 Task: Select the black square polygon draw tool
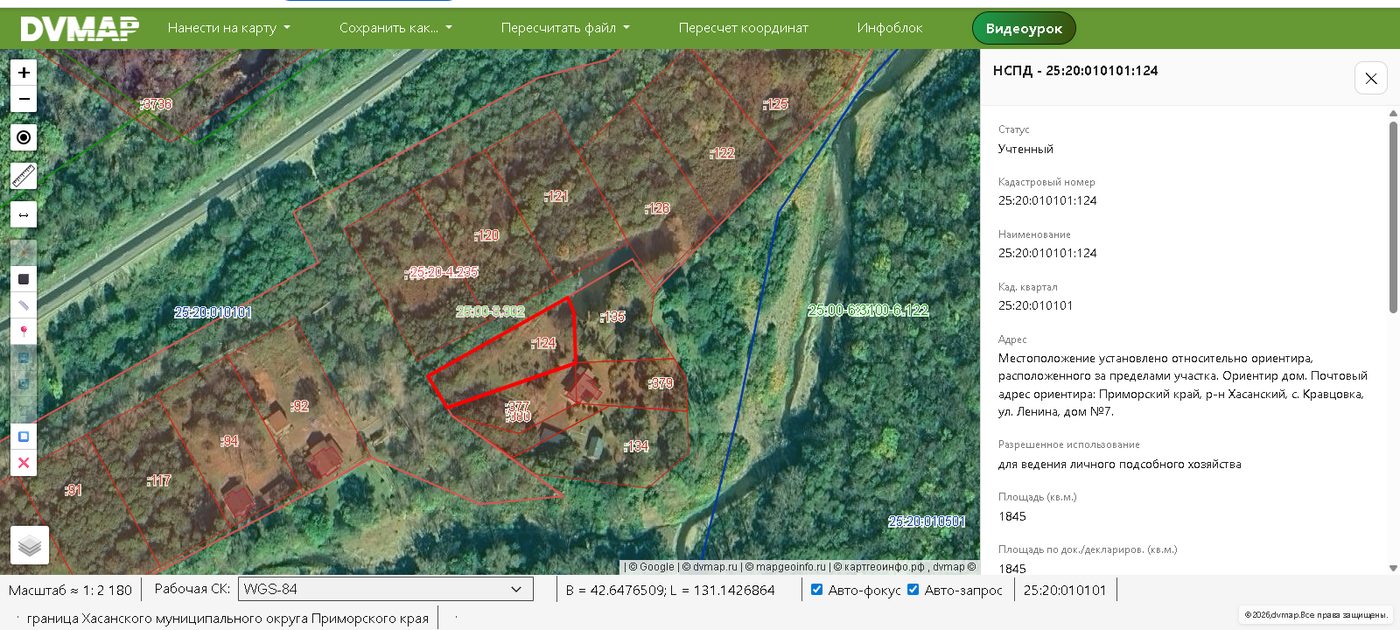24,279
